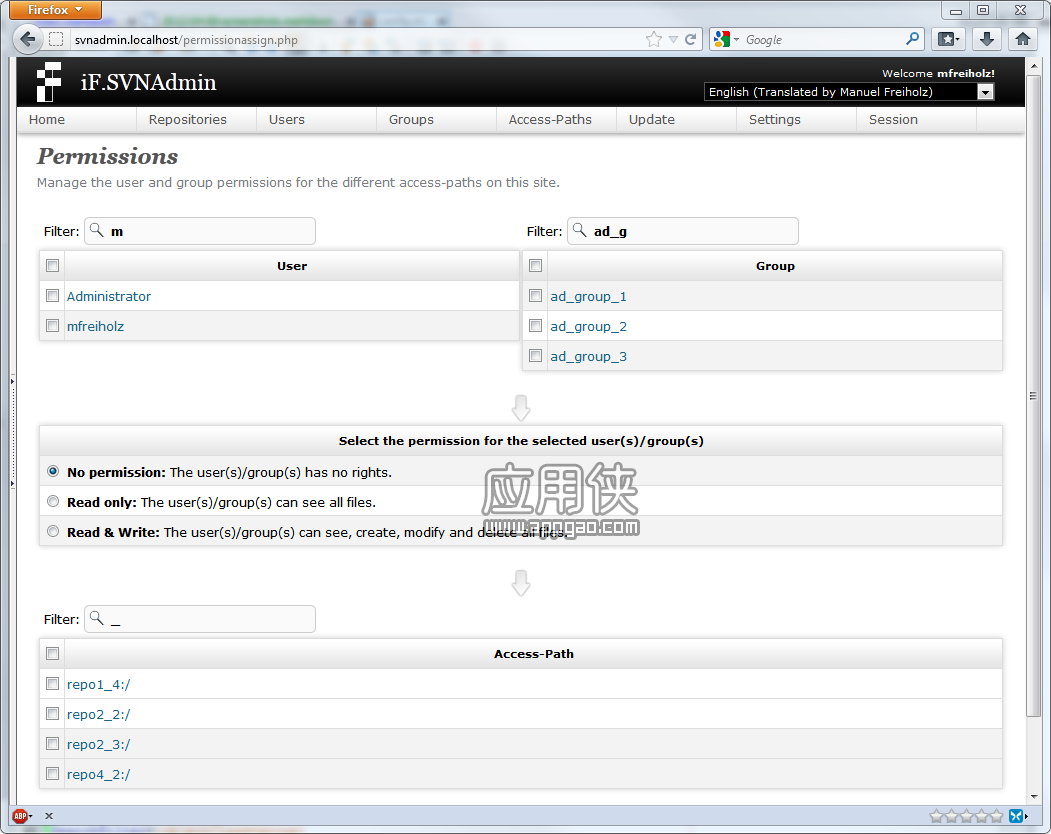This screenshot has width=1051, height=834.
Task: Toggle the select-all Group checkbox
Action: pyautogui.click(x=536, y=265)
